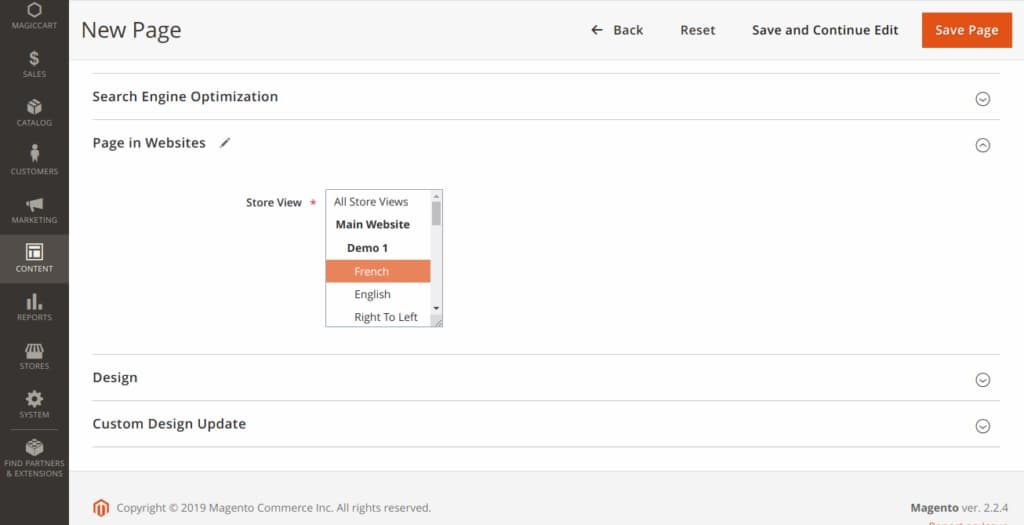Open the Reports bar chart icon

[x=34, y=302]
